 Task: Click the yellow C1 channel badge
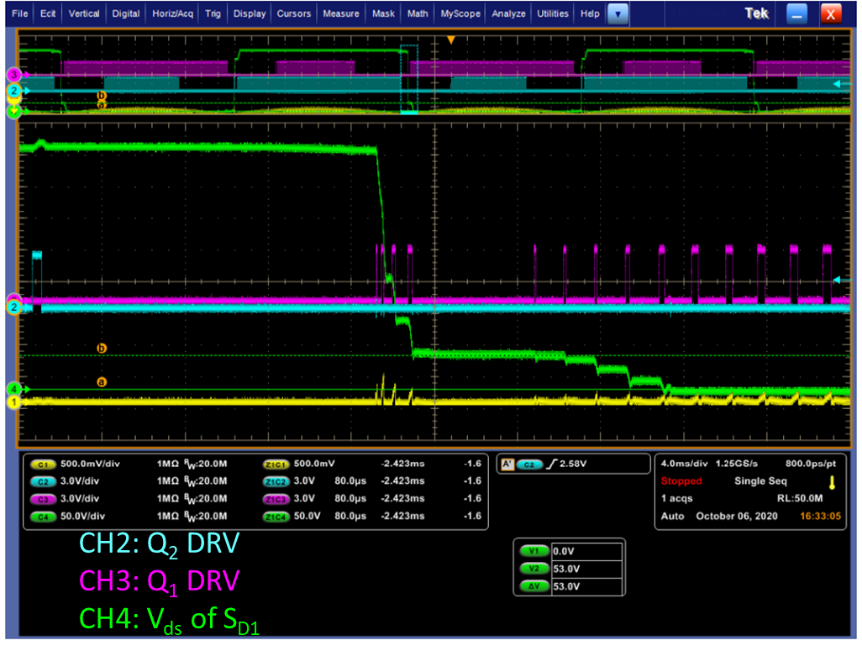pyautogui.click(x=42, y=465)
